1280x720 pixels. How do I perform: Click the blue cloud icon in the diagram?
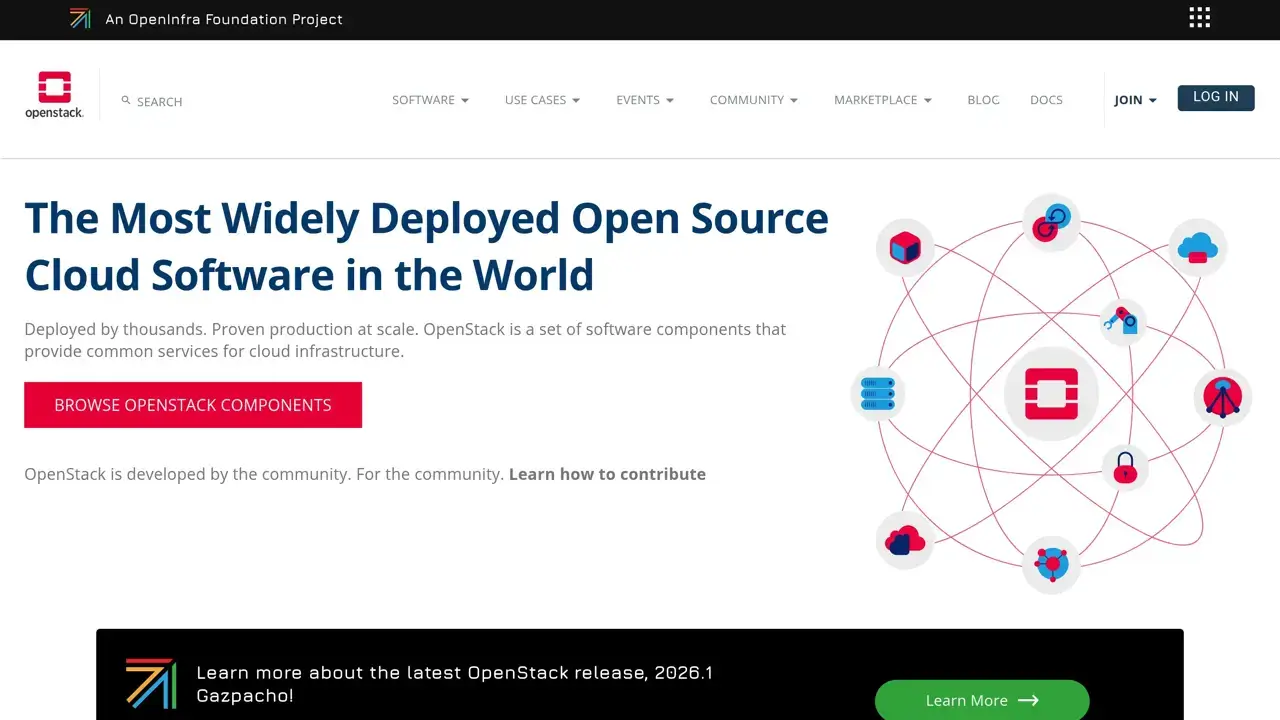pyautogui.click(x=1198, y=247)
